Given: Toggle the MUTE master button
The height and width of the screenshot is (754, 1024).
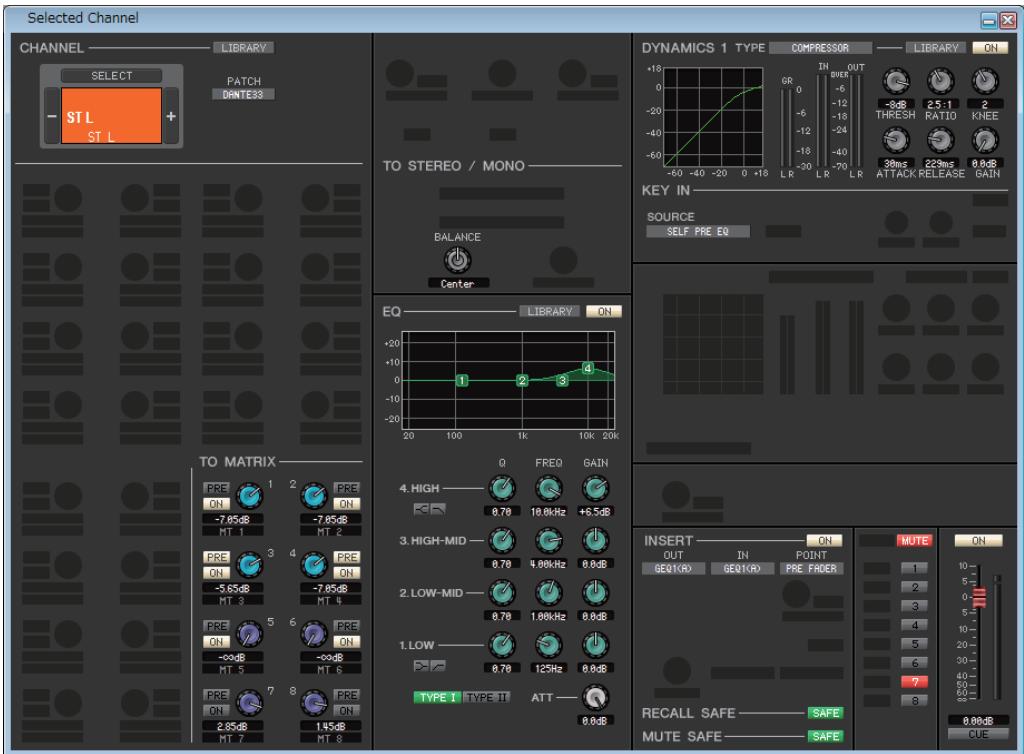Looking at the screenshot, I should pyautogui.click(x=914, y=541).
